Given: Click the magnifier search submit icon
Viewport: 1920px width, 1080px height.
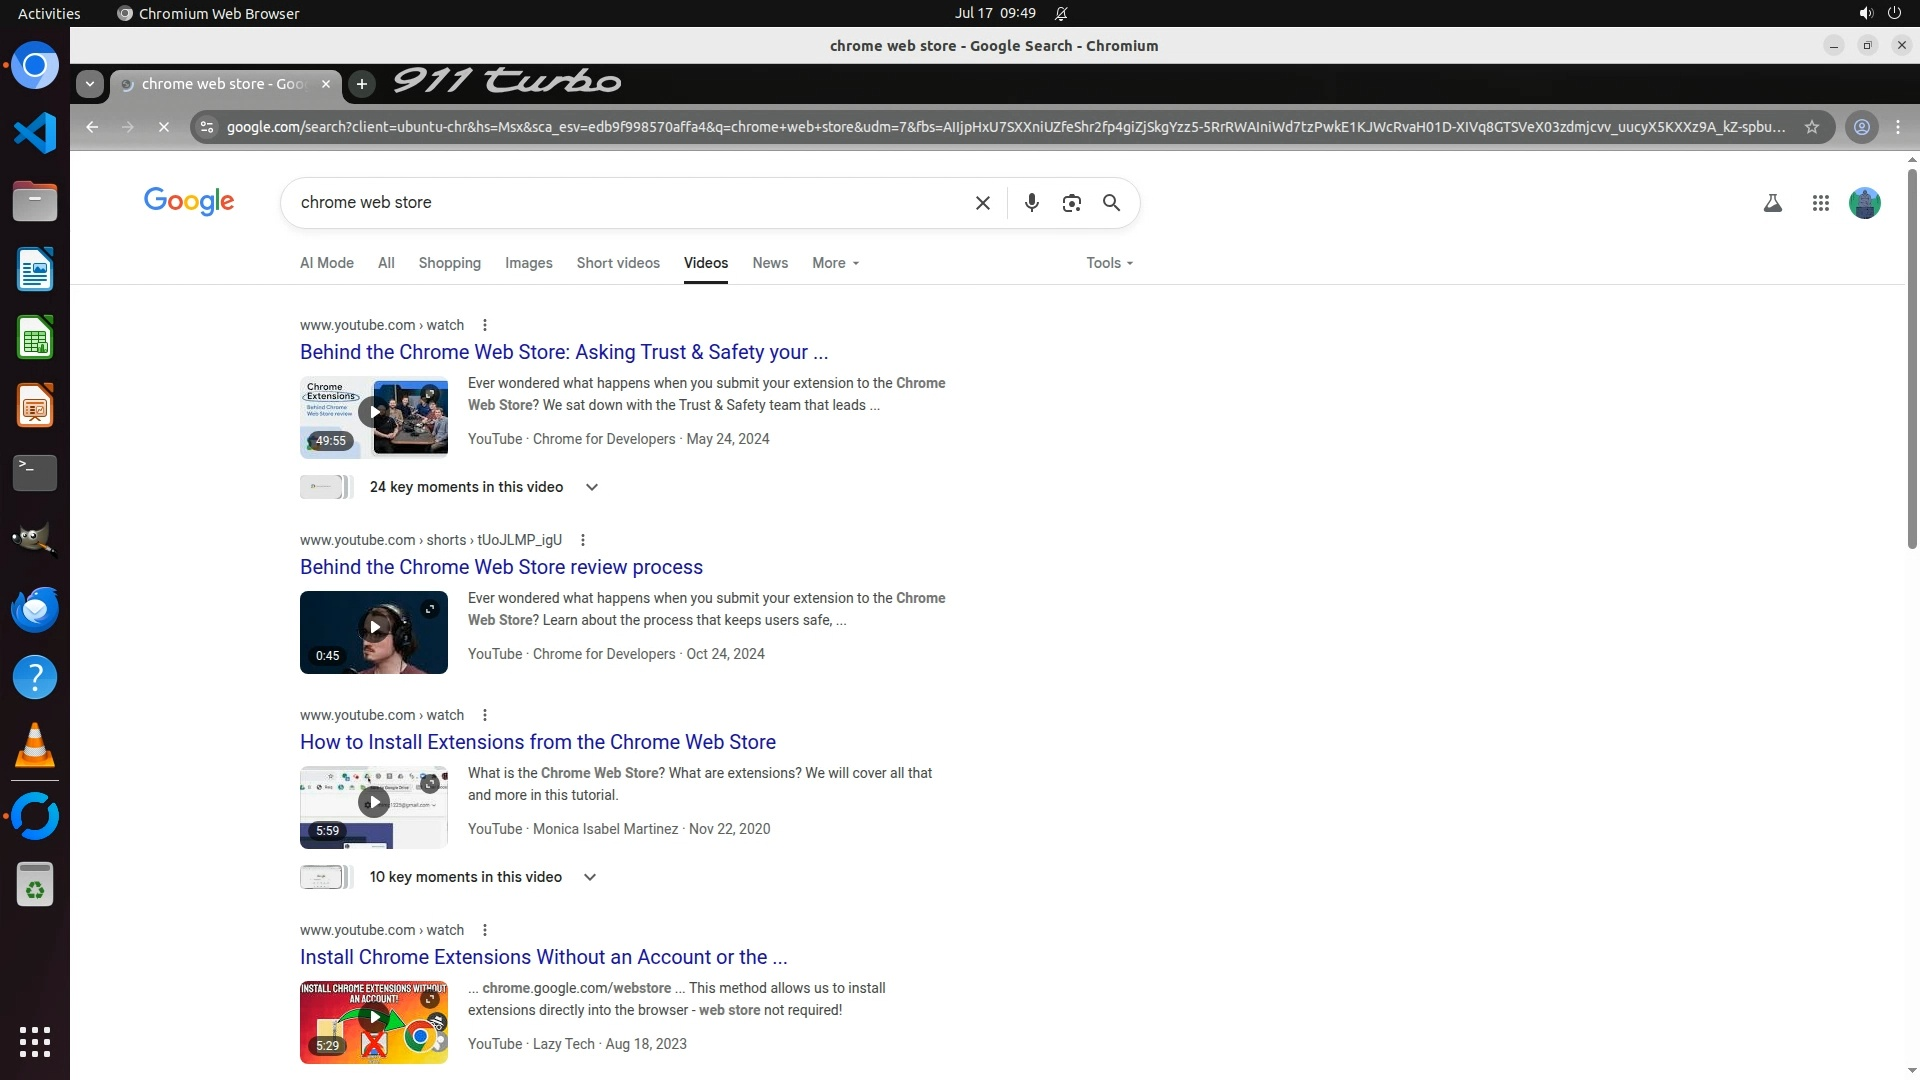Looking at the screenshot, I should point(1111,203).
